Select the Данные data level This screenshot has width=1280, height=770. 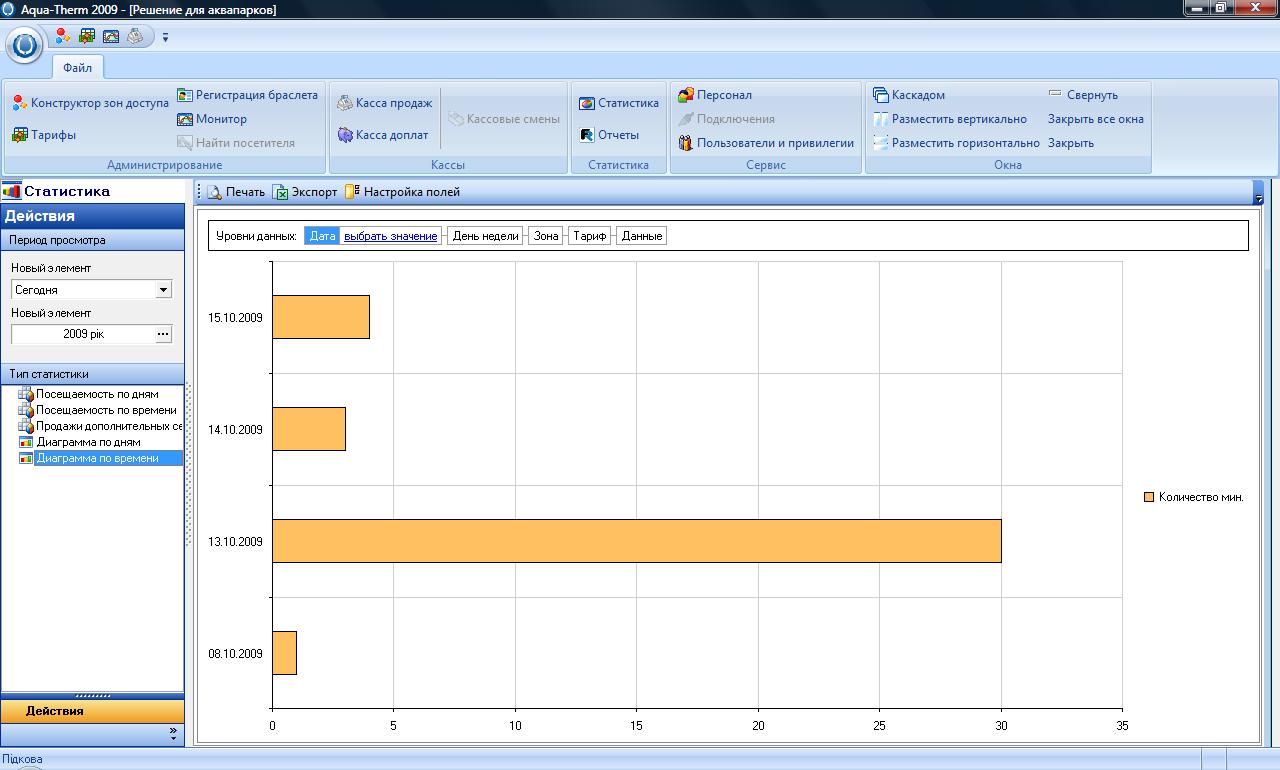[641, 236]
